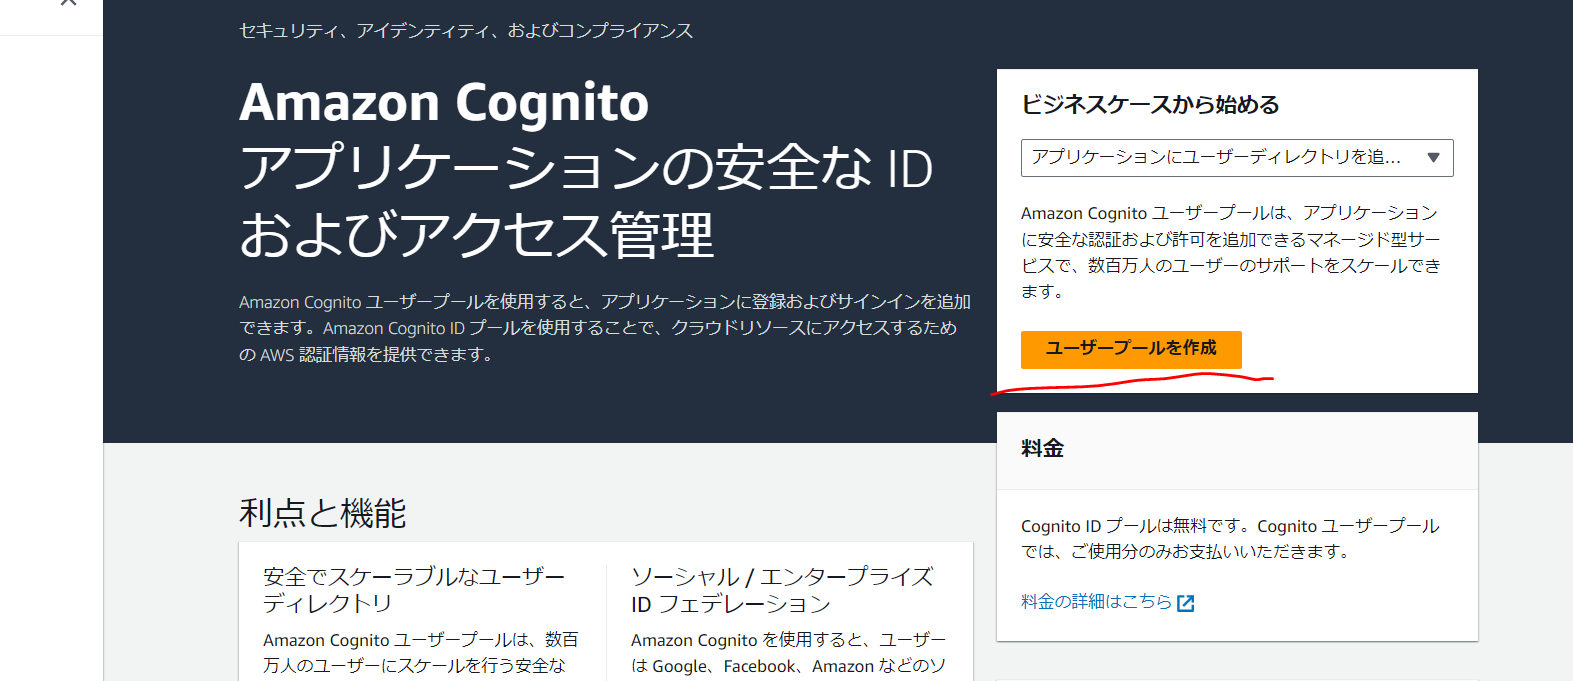Click the 利点と機能 section heading

point(323,513)
